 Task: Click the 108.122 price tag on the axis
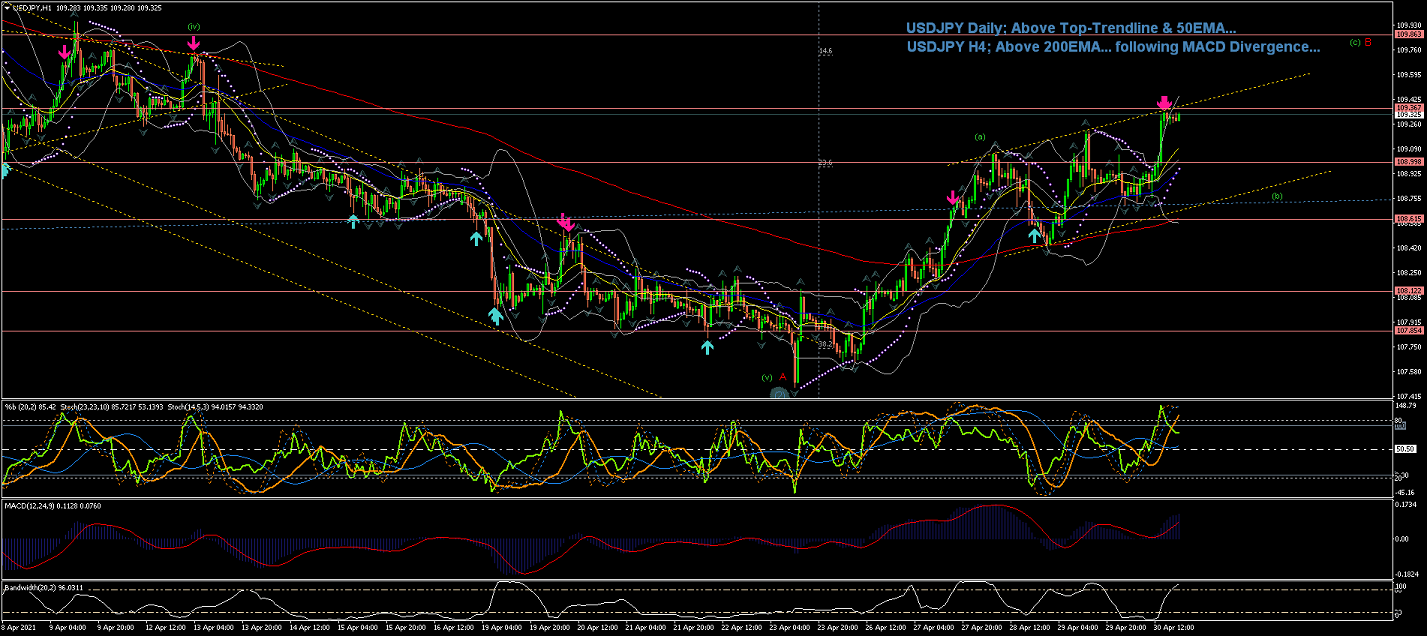tap(1409, 291)
